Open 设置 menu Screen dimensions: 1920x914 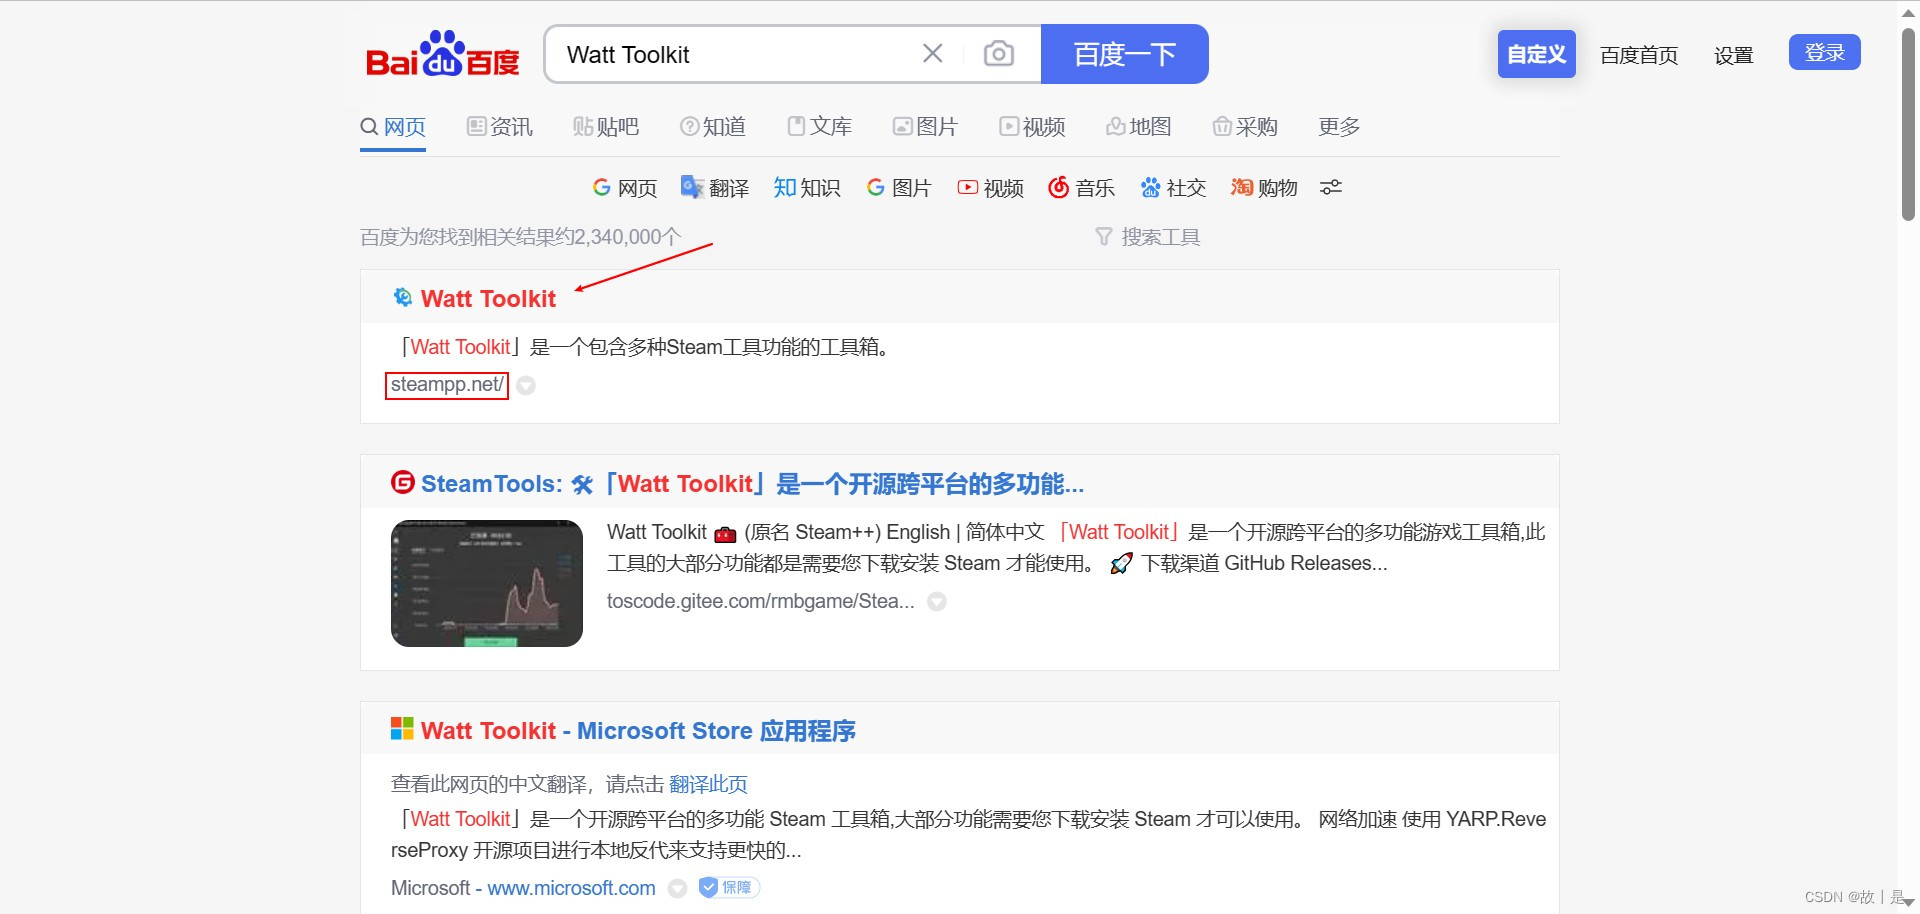[1734, 55]
